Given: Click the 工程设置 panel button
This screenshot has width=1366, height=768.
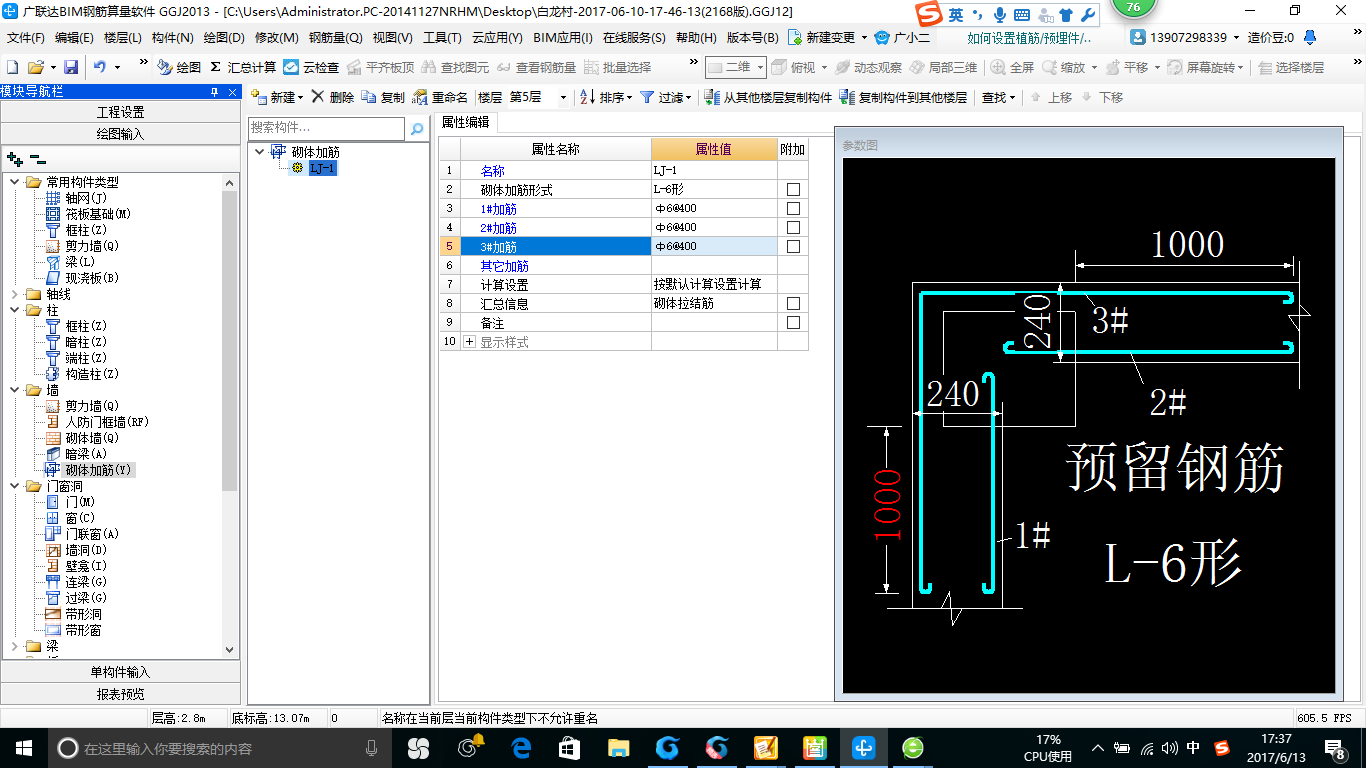Looking at the screenshot, I should [120, 112].
